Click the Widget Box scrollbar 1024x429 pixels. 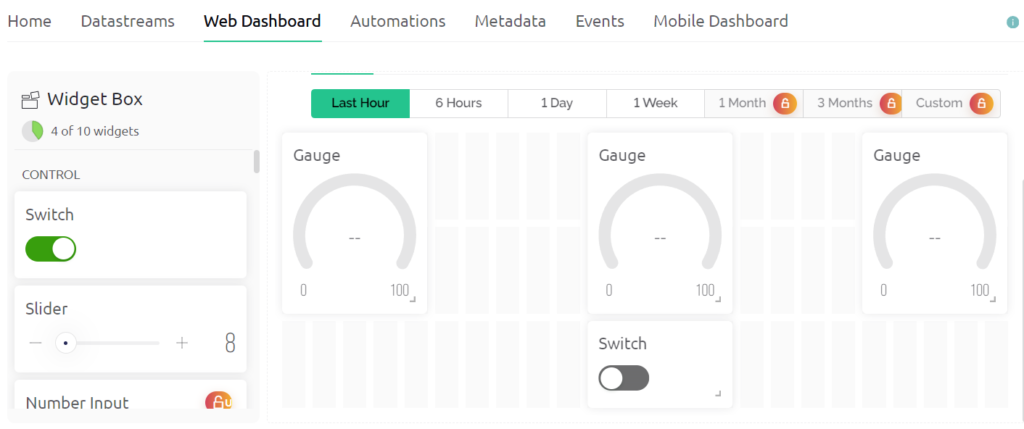[x=256, y=161]
